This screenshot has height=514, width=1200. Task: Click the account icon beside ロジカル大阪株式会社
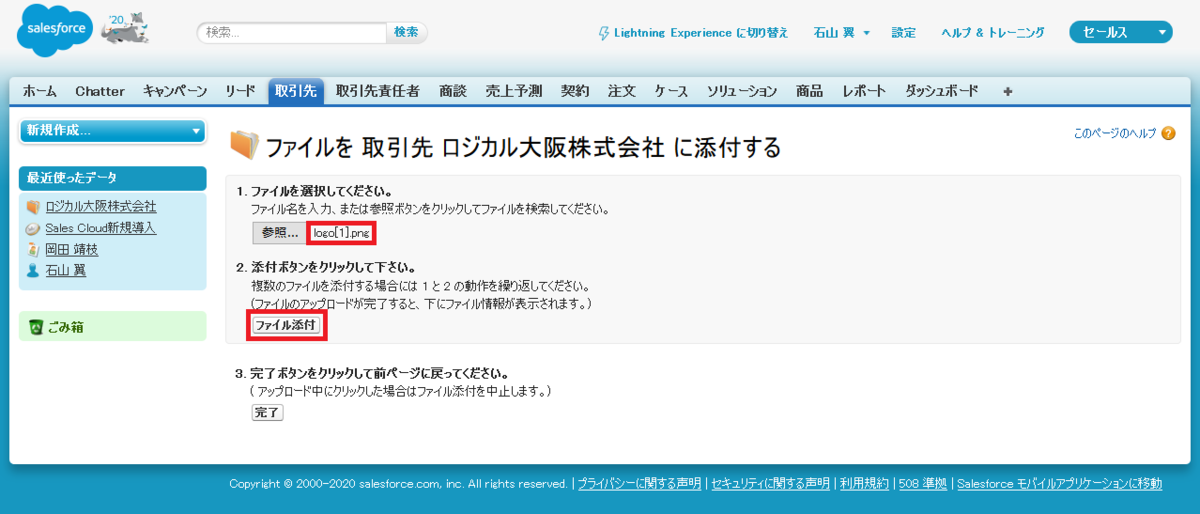(33, 207)
